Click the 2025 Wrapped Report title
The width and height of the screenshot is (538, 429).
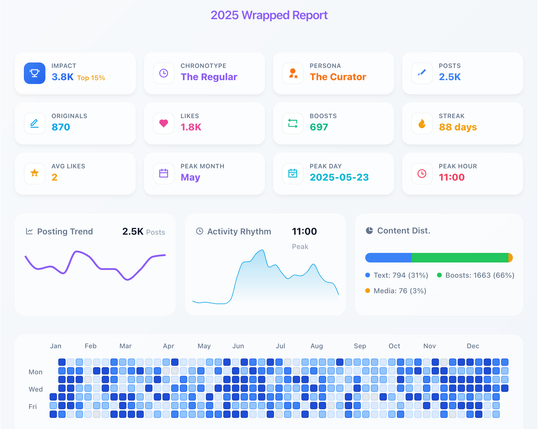click(x=269, y=15)
